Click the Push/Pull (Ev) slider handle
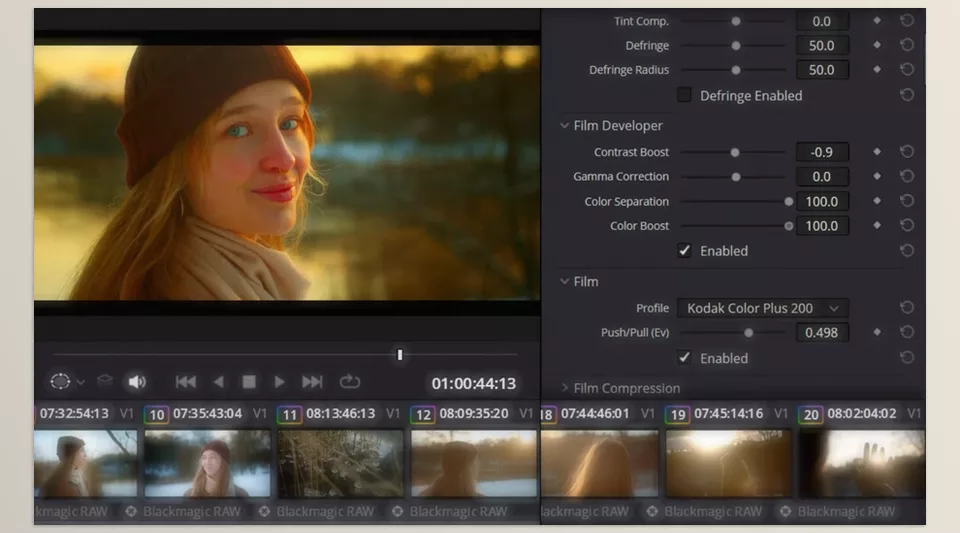Screen dimensions: 960x533 click(x=748, y=333)
